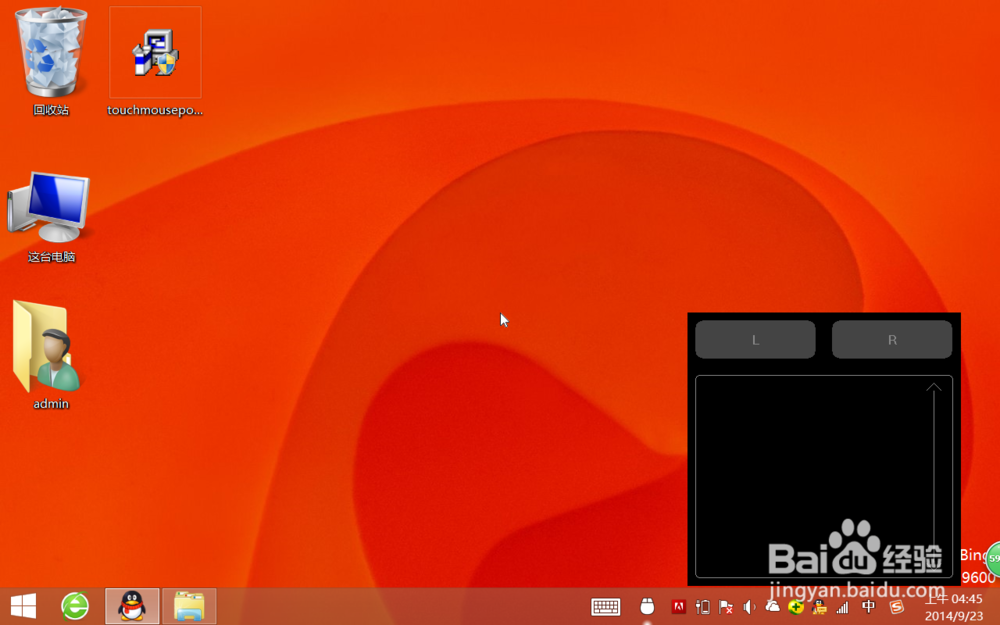Click the Sogou input S tray icon
1000x625 pixels.
pos(897,607)
